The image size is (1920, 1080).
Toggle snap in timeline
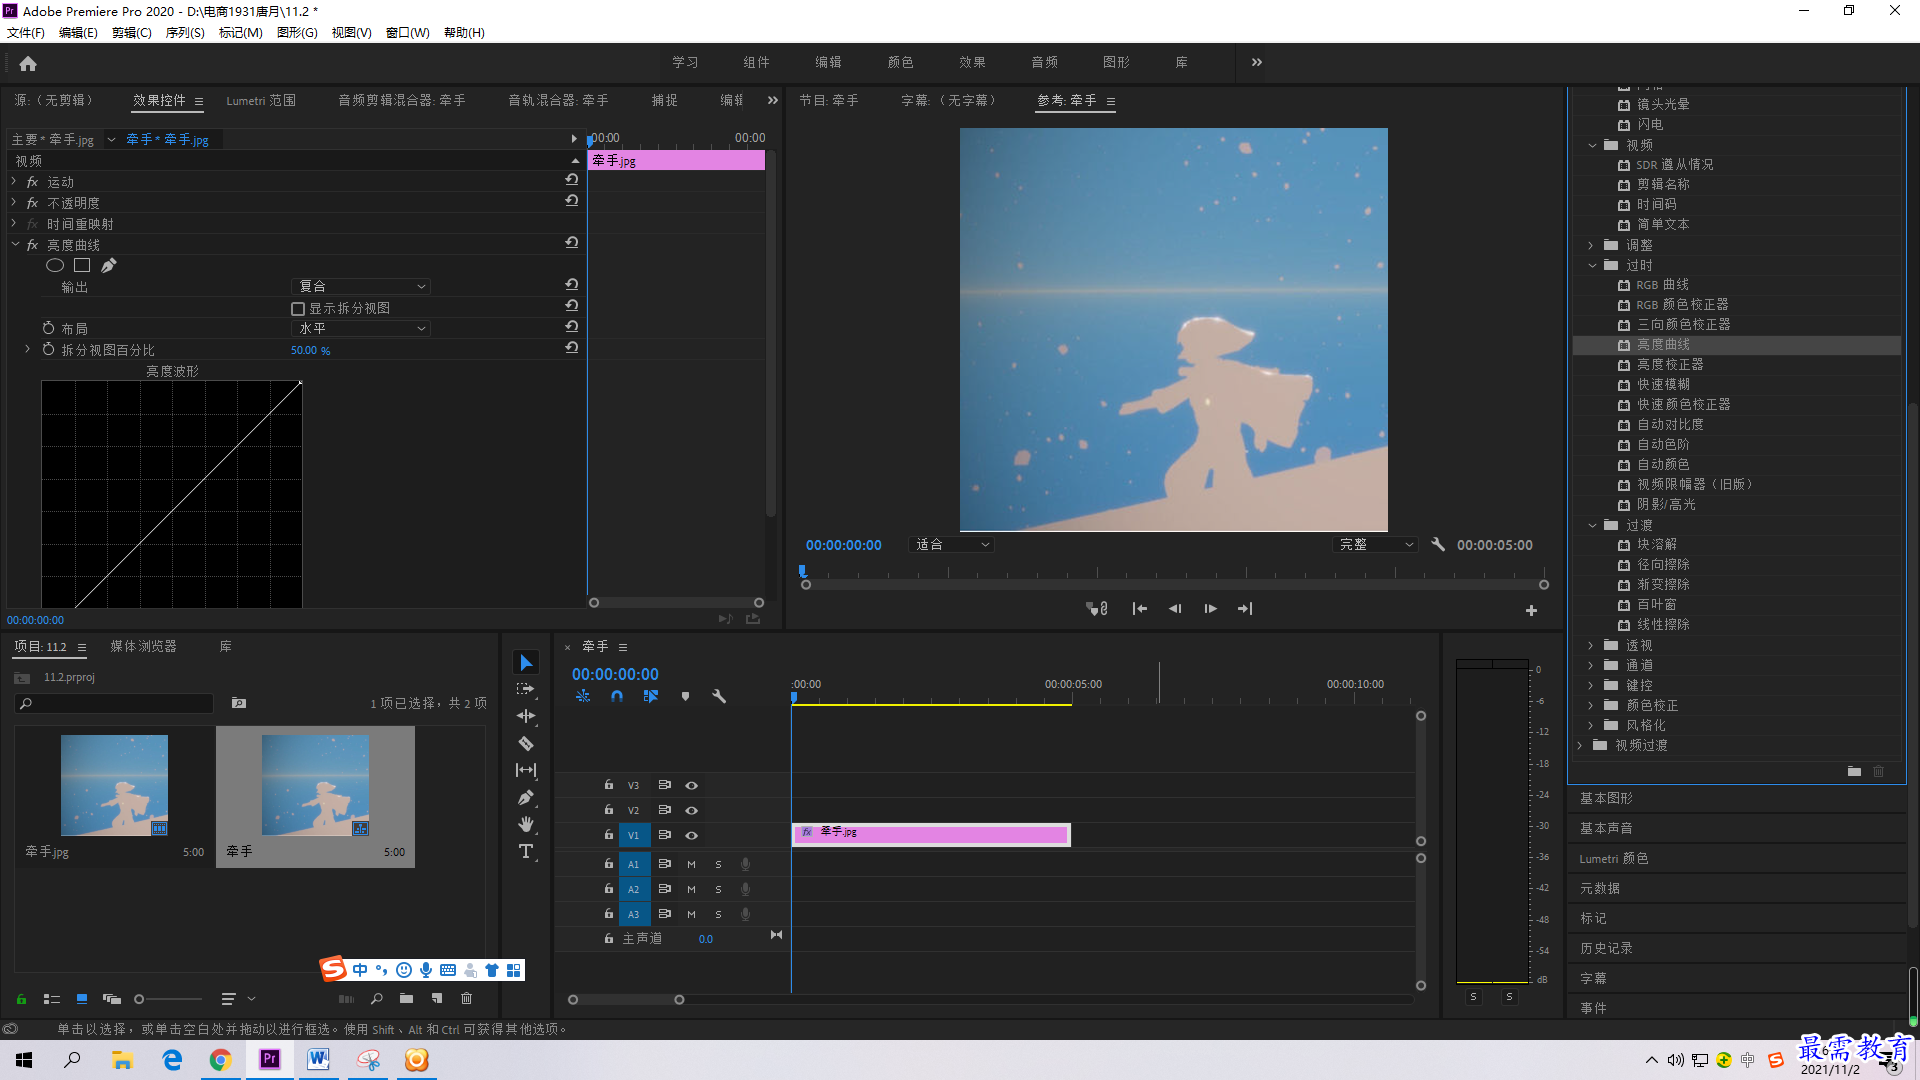pyautogui.click(x=617, y=696)
